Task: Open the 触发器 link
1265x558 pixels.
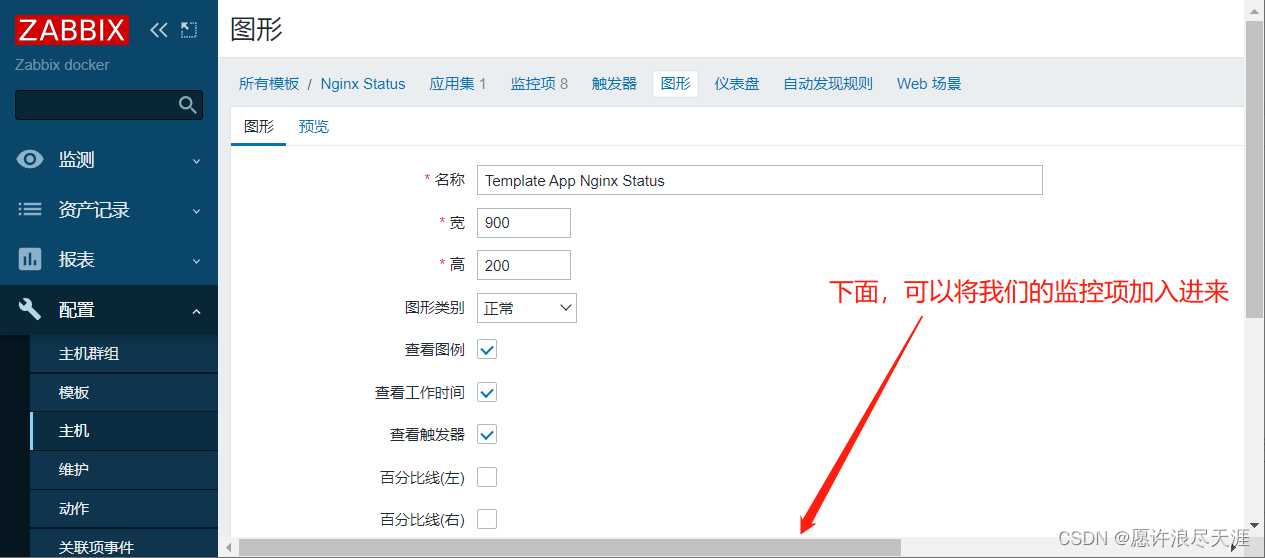Action: click(614, 84)
